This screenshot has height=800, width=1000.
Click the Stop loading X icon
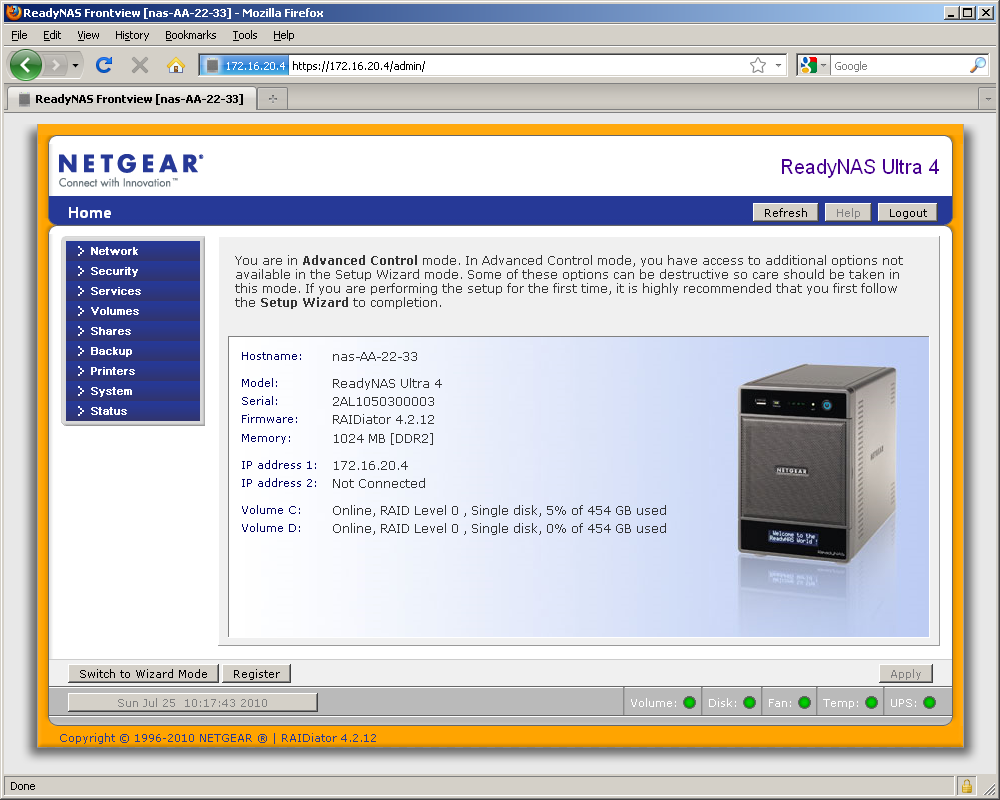point(140,65)
